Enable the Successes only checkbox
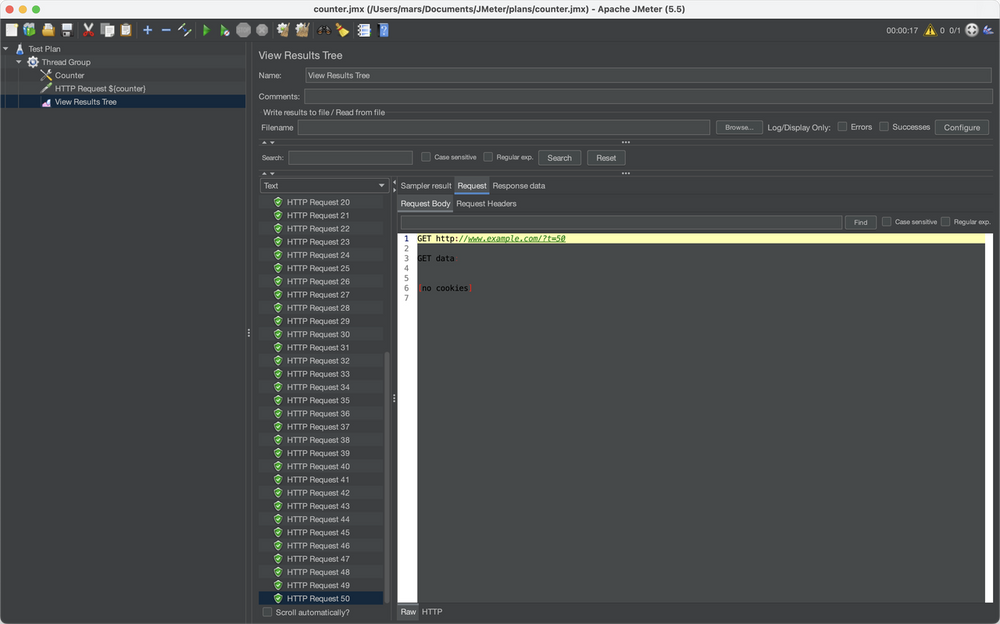This screenshot has width=1000, height=624. pos(884,127)
